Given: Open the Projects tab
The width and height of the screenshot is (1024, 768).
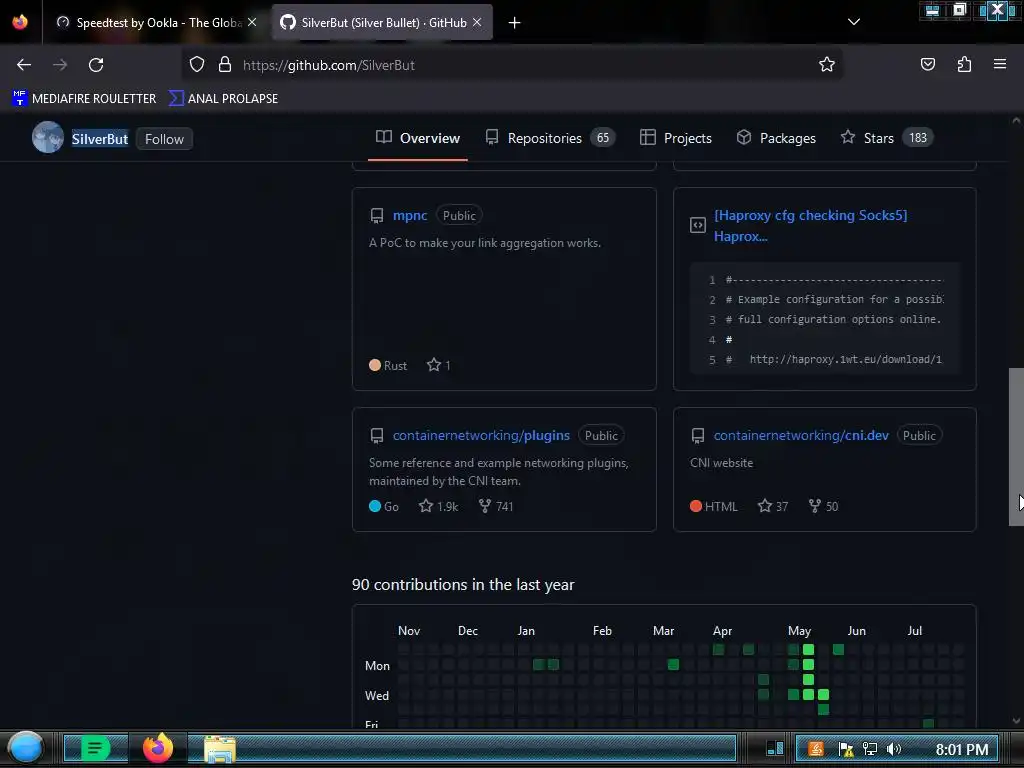Looking at the screenshot, I should [x=676, y=138].
